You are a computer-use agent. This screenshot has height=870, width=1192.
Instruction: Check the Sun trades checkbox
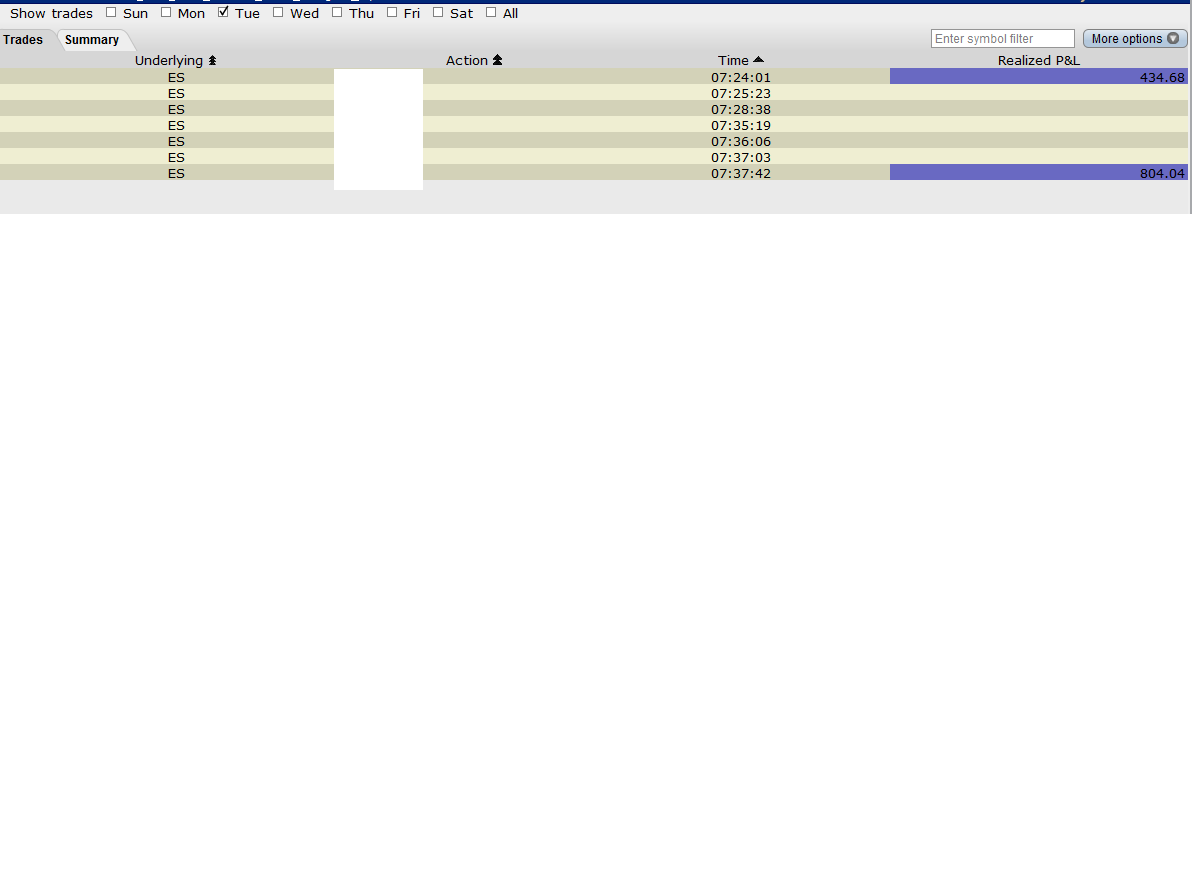(111, 12)
